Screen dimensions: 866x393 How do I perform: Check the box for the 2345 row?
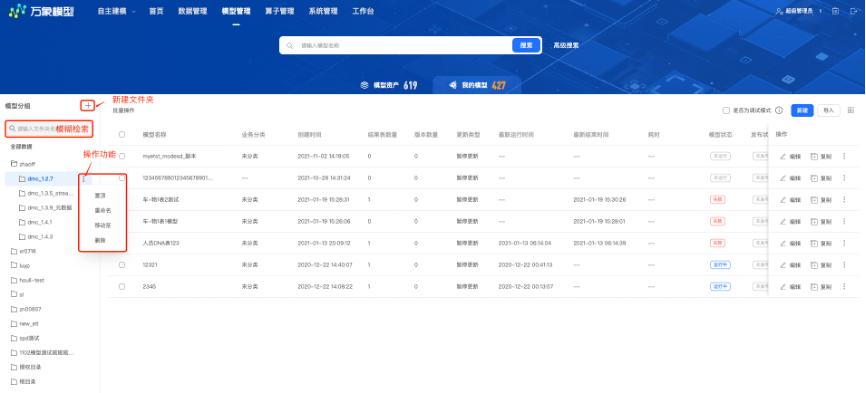point(122,287)
